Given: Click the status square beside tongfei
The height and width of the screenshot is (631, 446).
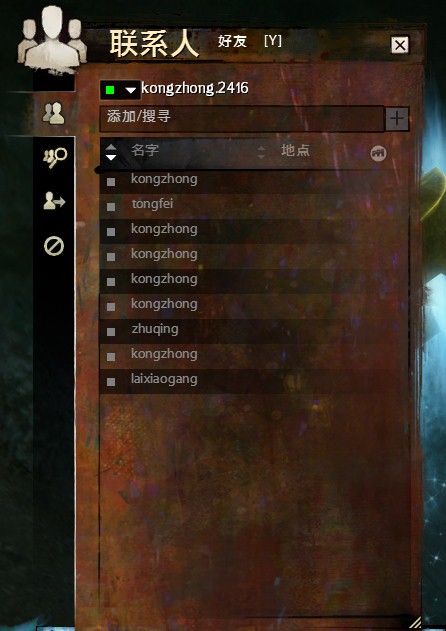Looking at the screenshot, I should tap(111, 207).
